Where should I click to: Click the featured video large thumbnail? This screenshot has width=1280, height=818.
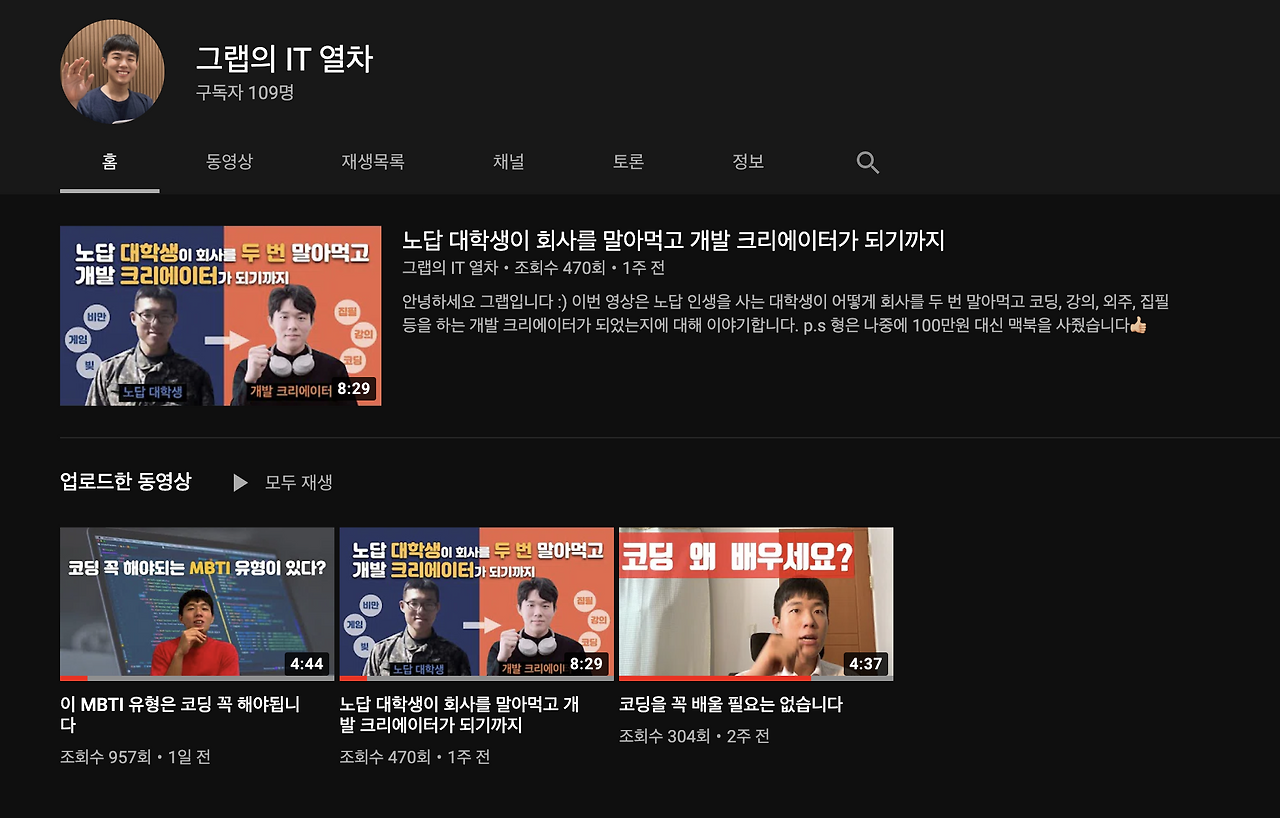point(220,315)
